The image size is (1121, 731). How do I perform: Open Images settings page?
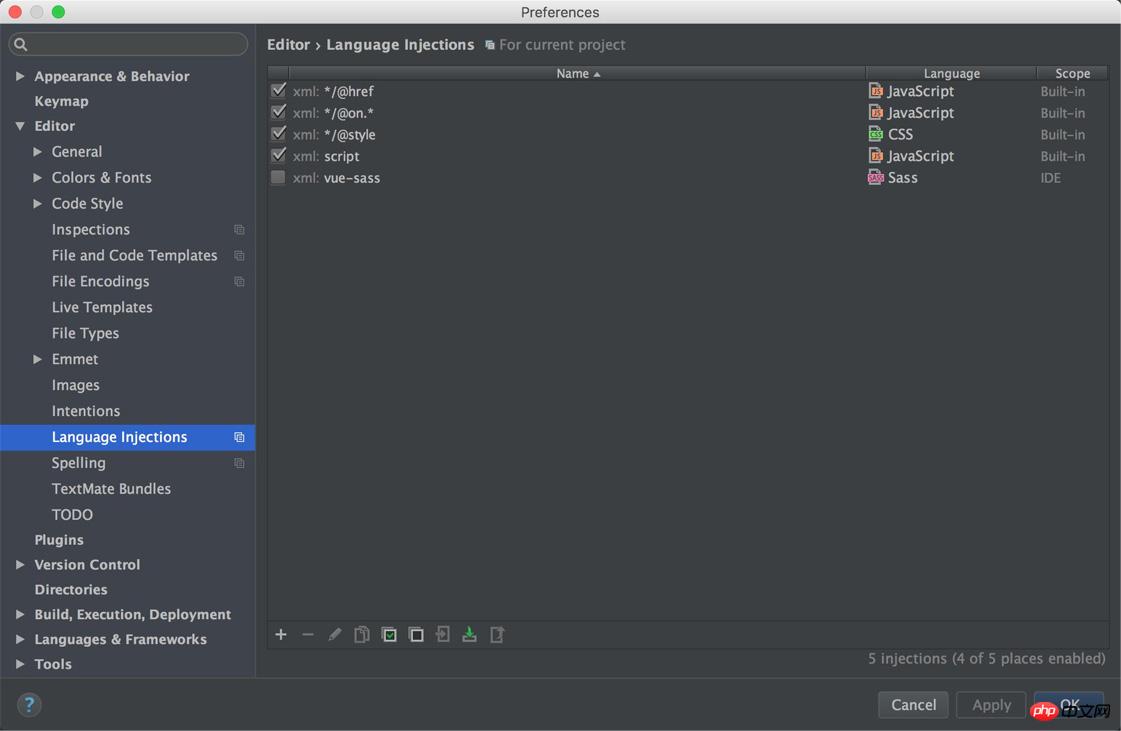[75, 385]
